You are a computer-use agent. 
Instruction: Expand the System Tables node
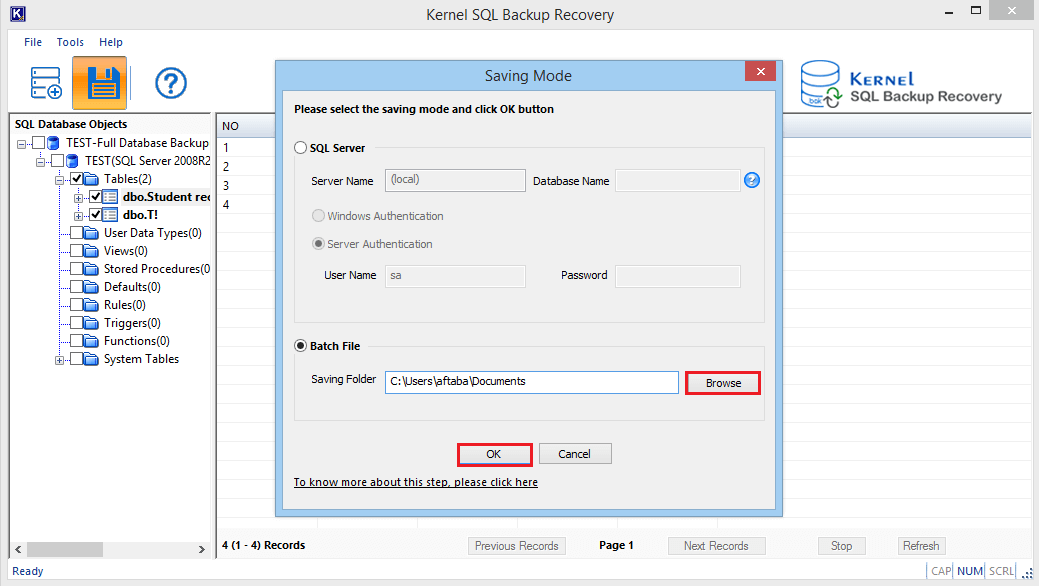pyautogui.click(x=60, y=359)
